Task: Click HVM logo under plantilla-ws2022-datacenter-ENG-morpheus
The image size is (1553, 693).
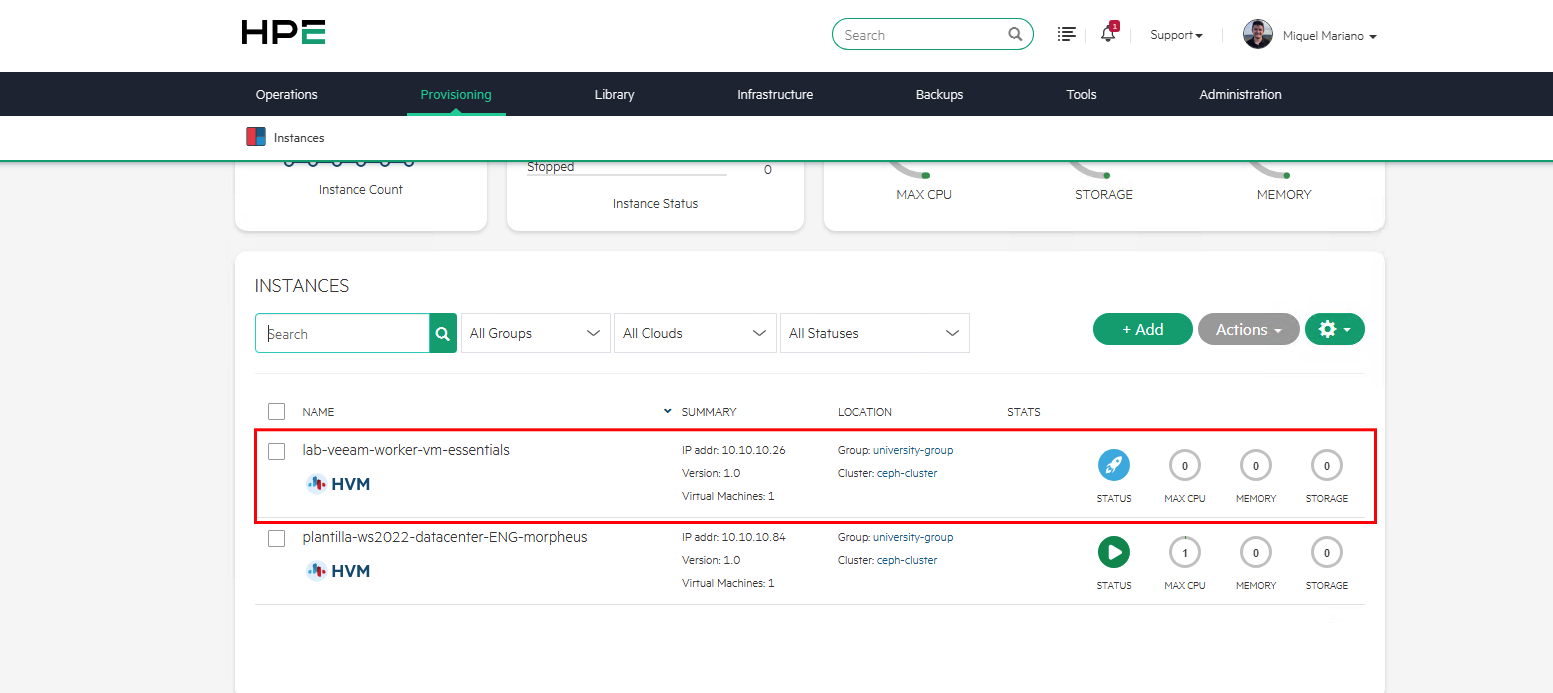Action: [x=338, y=571]
